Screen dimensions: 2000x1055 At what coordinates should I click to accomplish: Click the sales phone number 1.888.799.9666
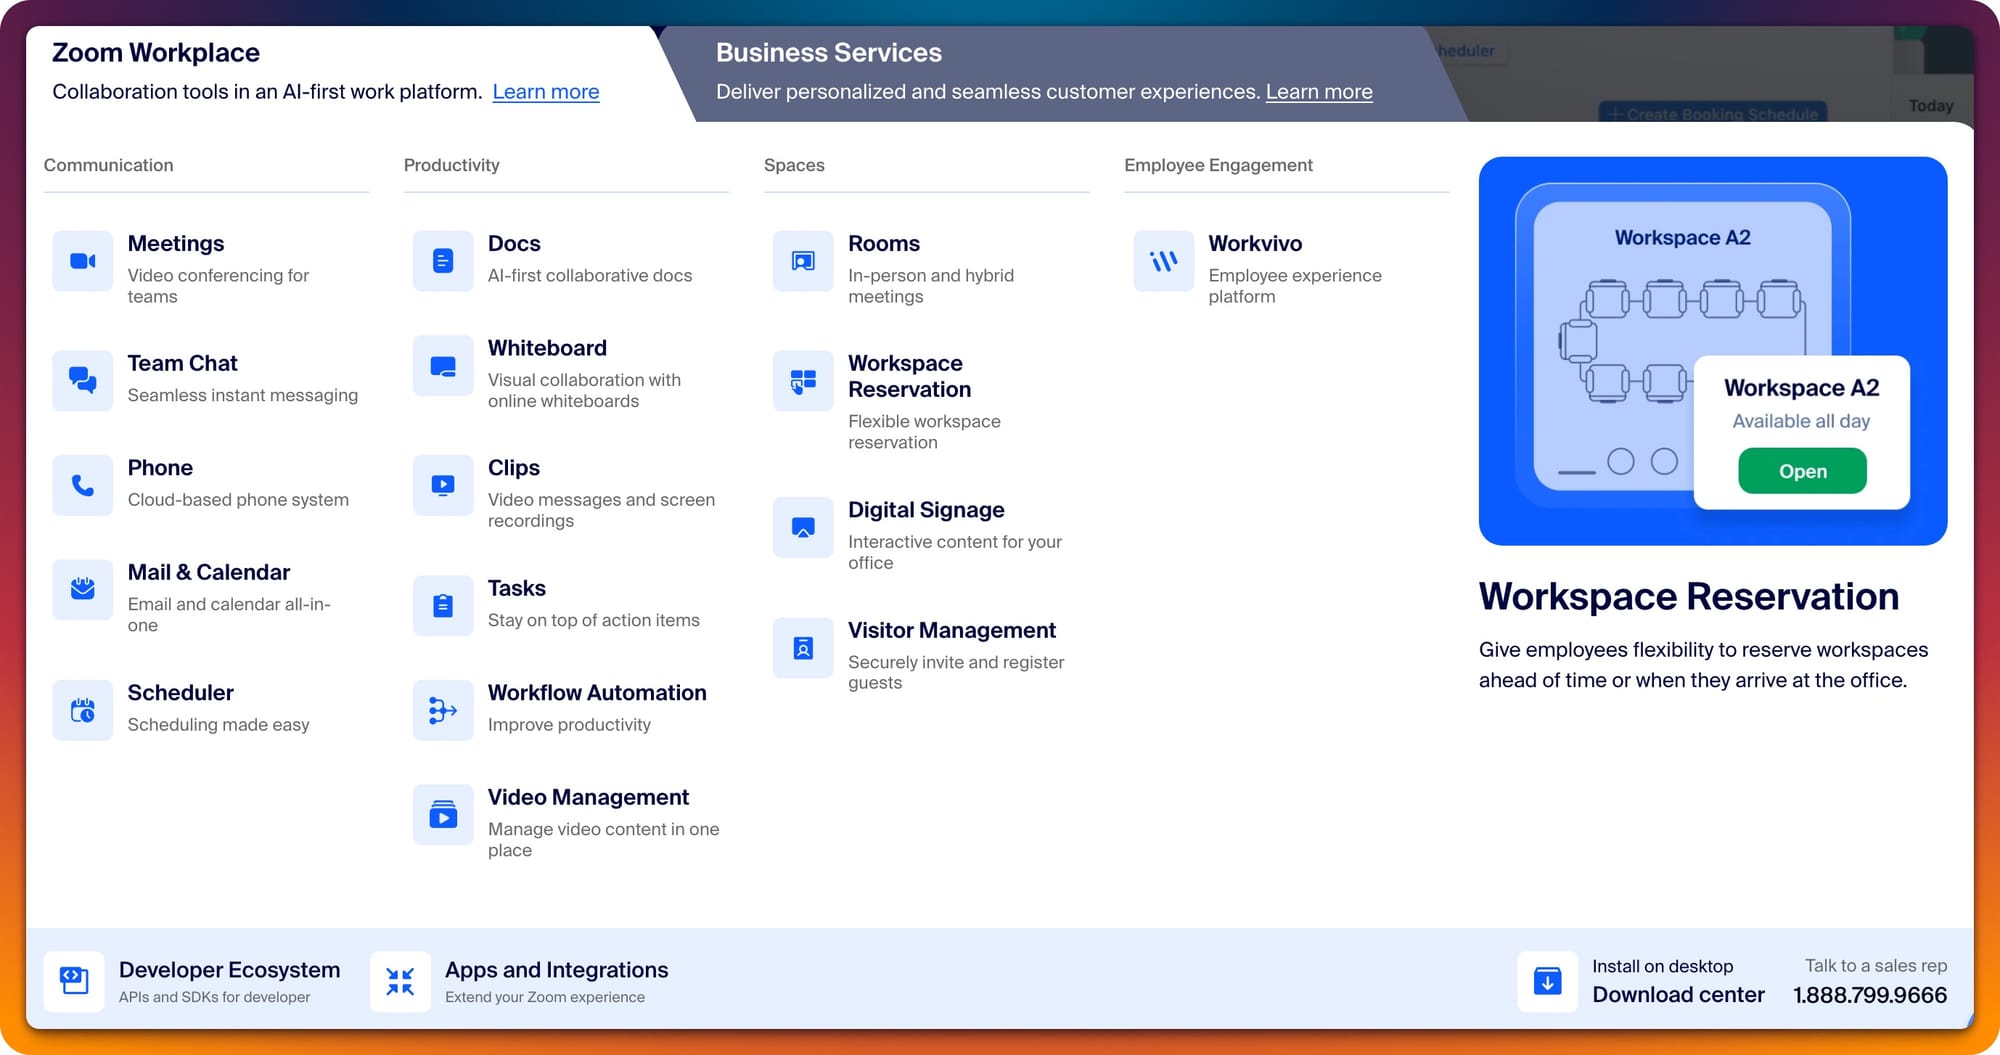click(x=1869, y=995)
